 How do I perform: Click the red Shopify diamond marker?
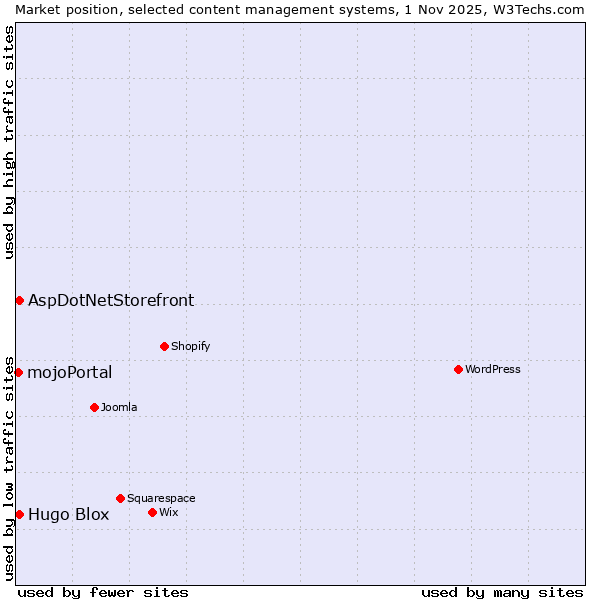[x=164, y=346]
